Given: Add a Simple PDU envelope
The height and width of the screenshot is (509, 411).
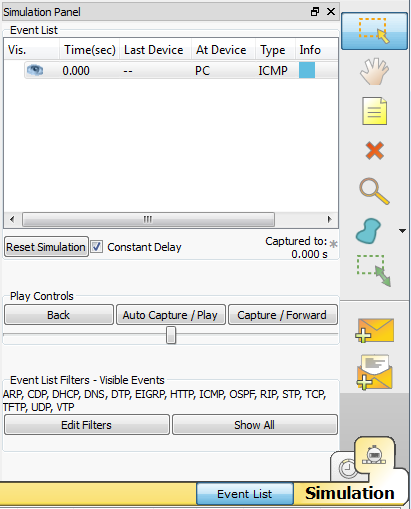Looking at the screenshot, I should point(374,330).
